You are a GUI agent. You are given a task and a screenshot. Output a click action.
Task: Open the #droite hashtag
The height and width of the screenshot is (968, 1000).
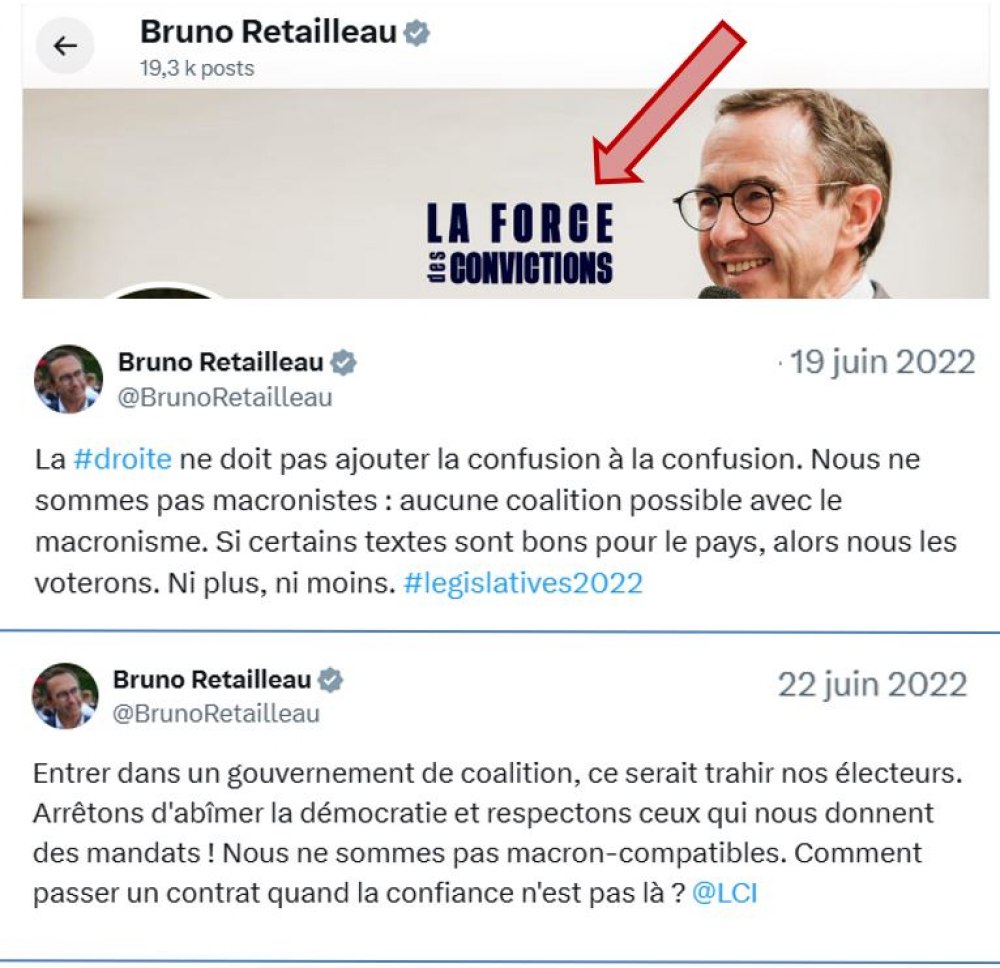click(x=122, y=459)
